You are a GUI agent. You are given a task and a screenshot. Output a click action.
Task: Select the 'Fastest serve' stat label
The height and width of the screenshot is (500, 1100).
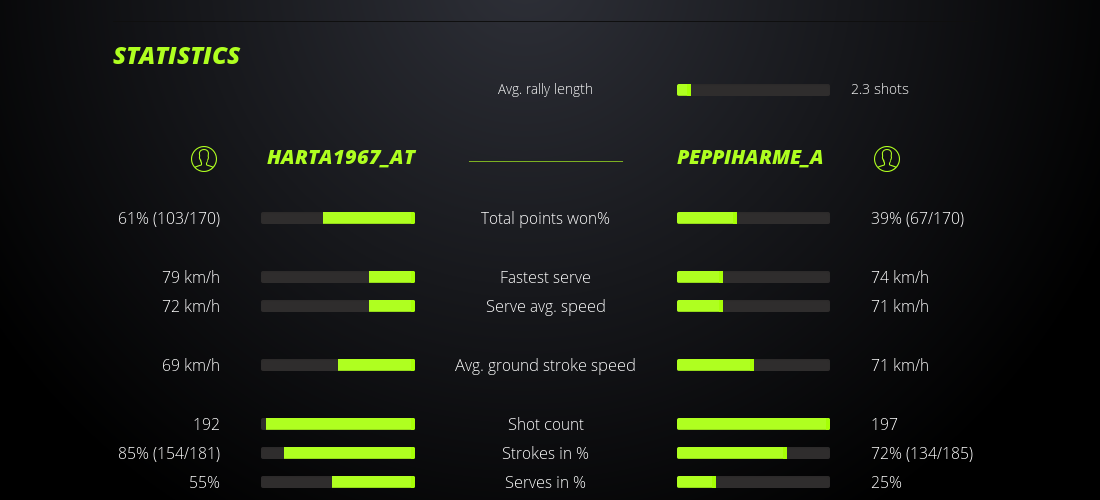[545, 277]
